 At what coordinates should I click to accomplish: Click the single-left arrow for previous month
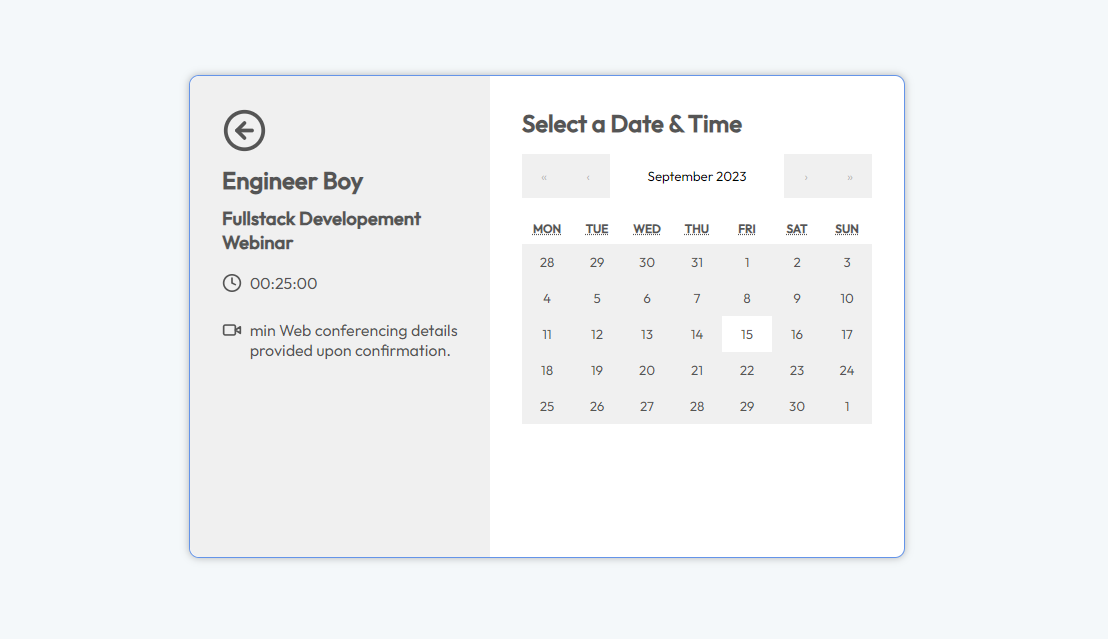pyautogui.click(x=588, y=176)
